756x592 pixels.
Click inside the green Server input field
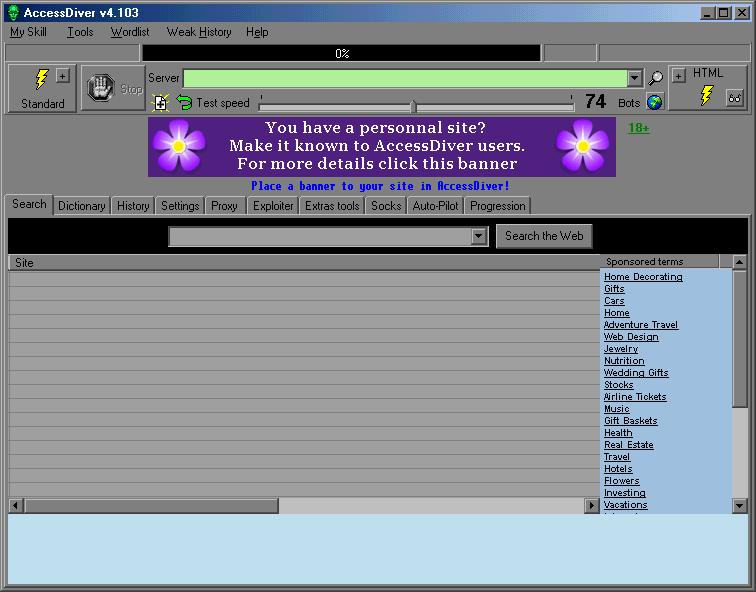405,78
